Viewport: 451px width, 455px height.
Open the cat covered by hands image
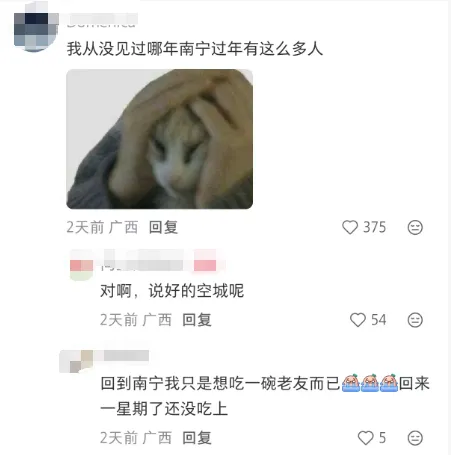[x=159, y=139]
